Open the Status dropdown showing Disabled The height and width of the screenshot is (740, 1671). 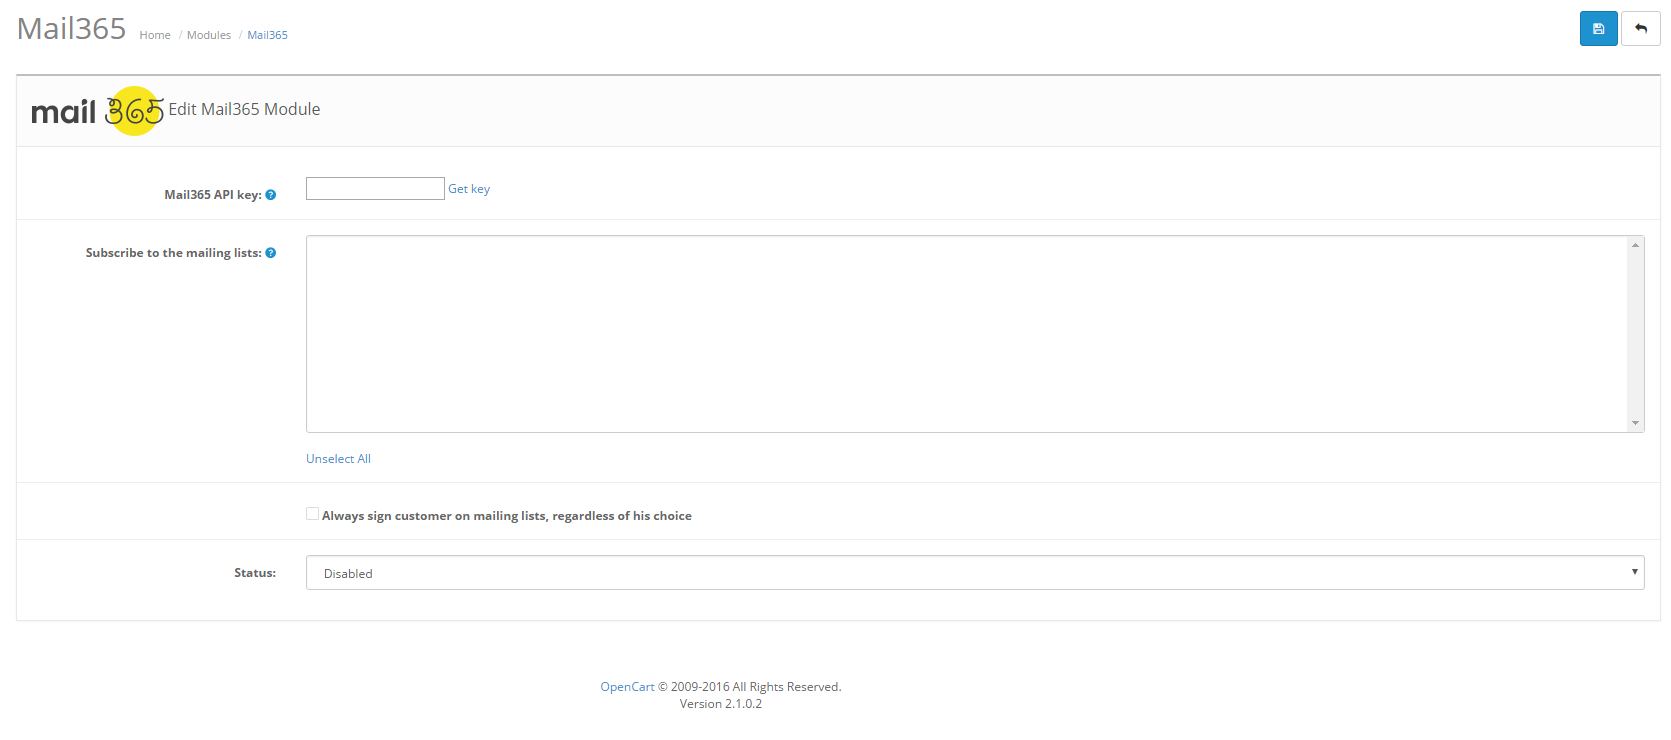click(x=975, y=573)
